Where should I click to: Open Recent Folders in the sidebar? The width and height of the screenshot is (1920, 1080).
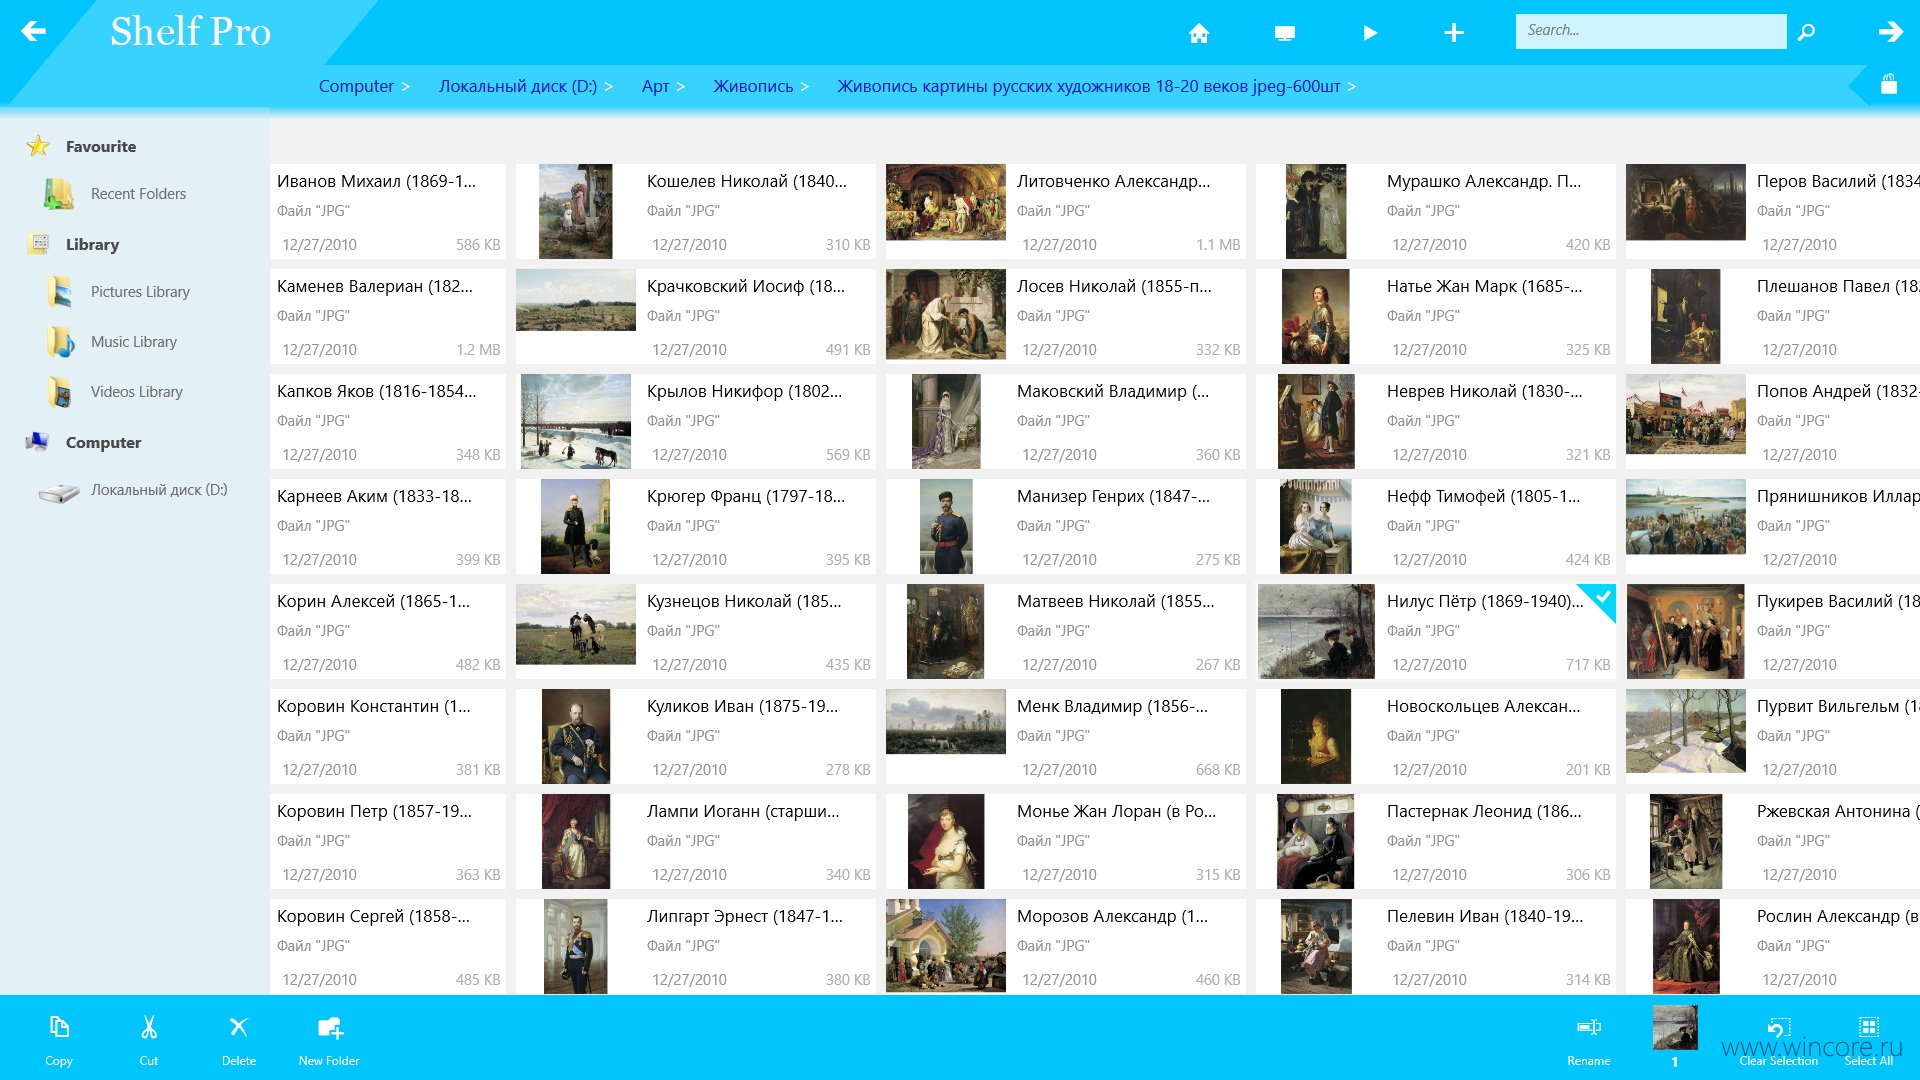coord(138,194)
